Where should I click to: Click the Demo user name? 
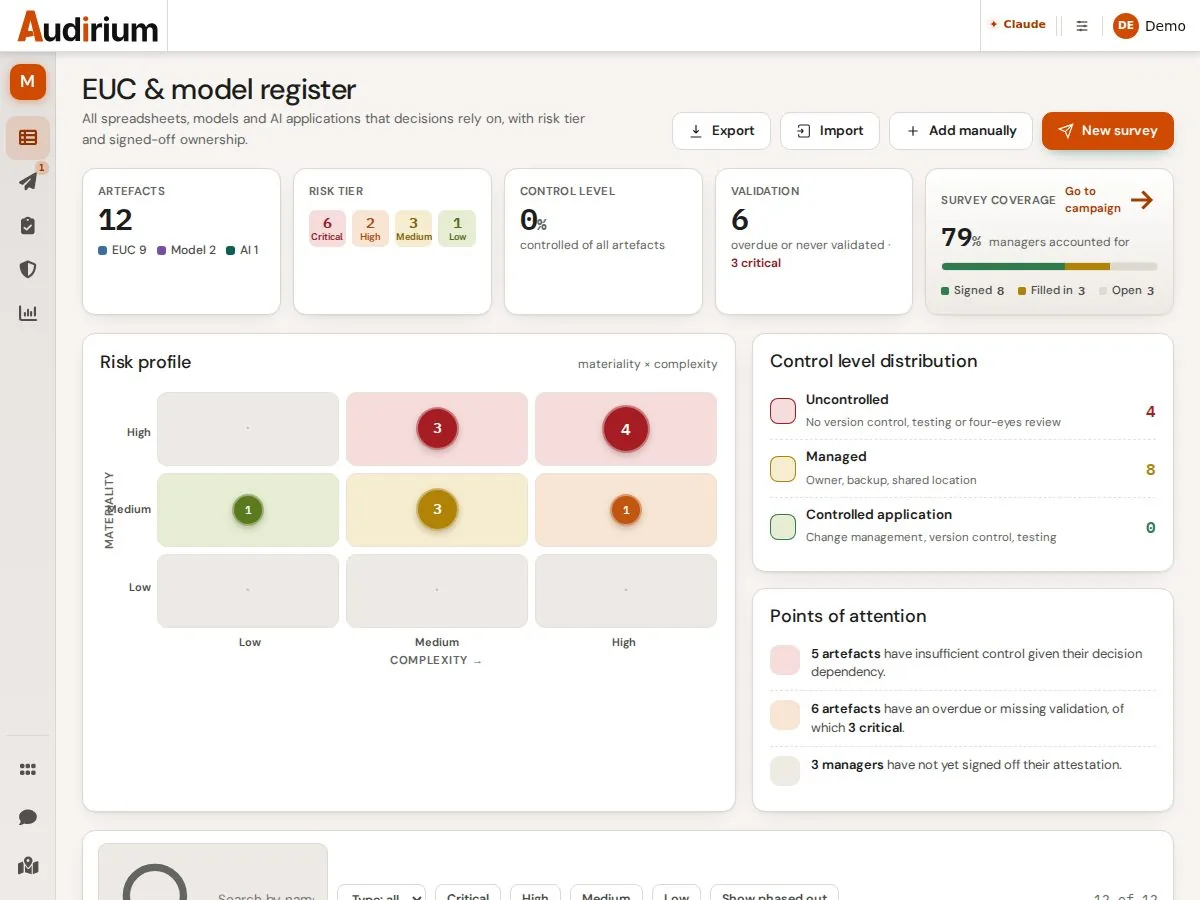tap(1165, 26)
